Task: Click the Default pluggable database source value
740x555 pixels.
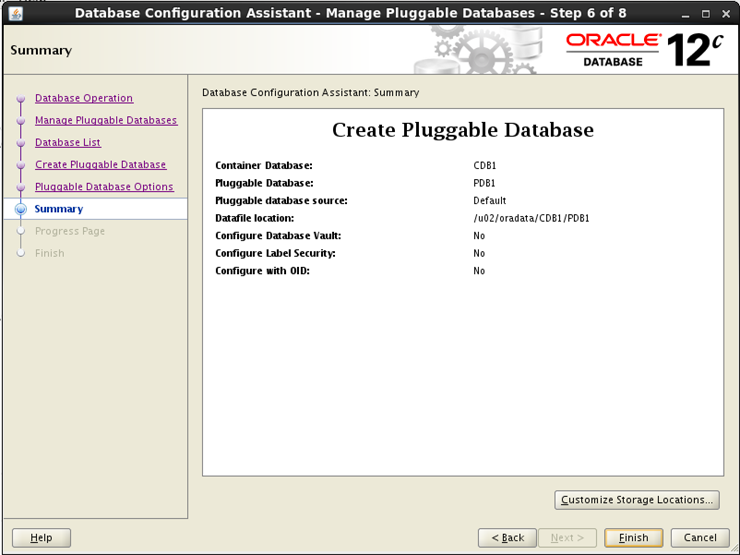Action: pyautogui.click(x=489, y=201)
